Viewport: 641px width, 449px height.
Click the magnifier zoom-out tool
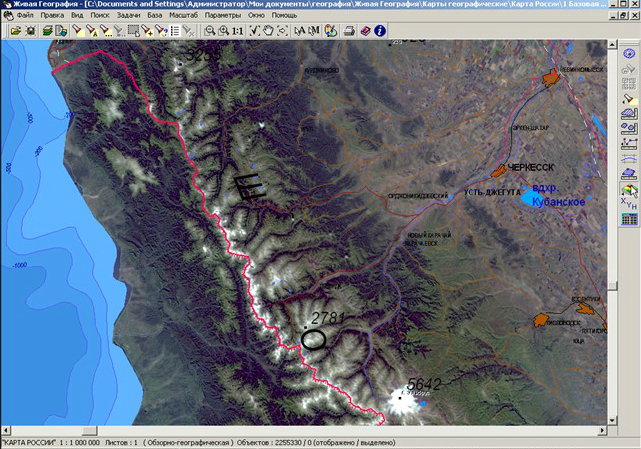(222, 31)
